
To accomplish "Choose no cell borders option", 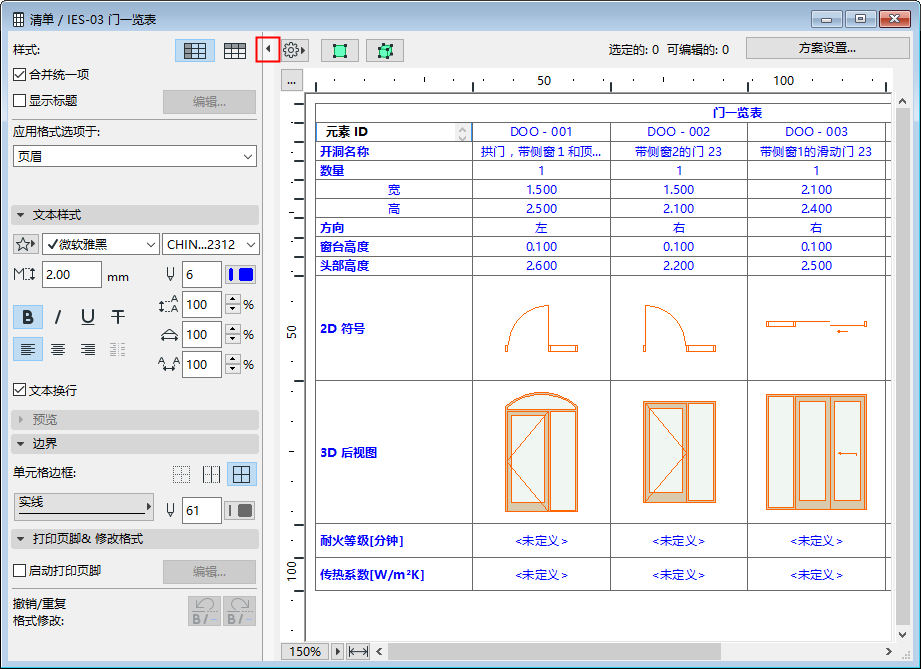I will coord(181,474).
